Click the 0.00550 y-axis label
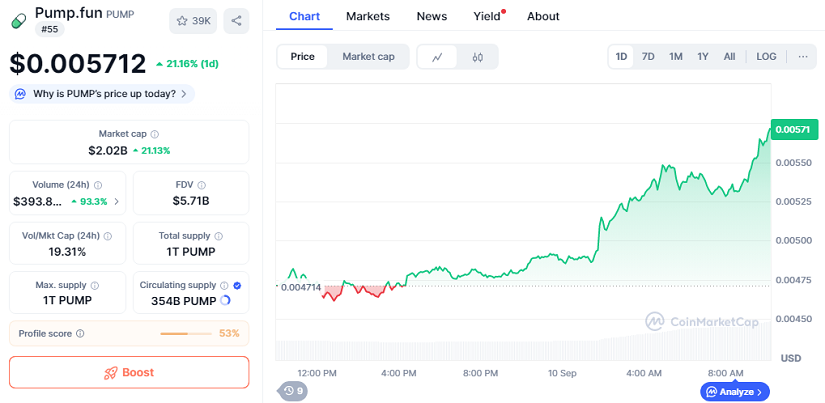 pos(792,163)
